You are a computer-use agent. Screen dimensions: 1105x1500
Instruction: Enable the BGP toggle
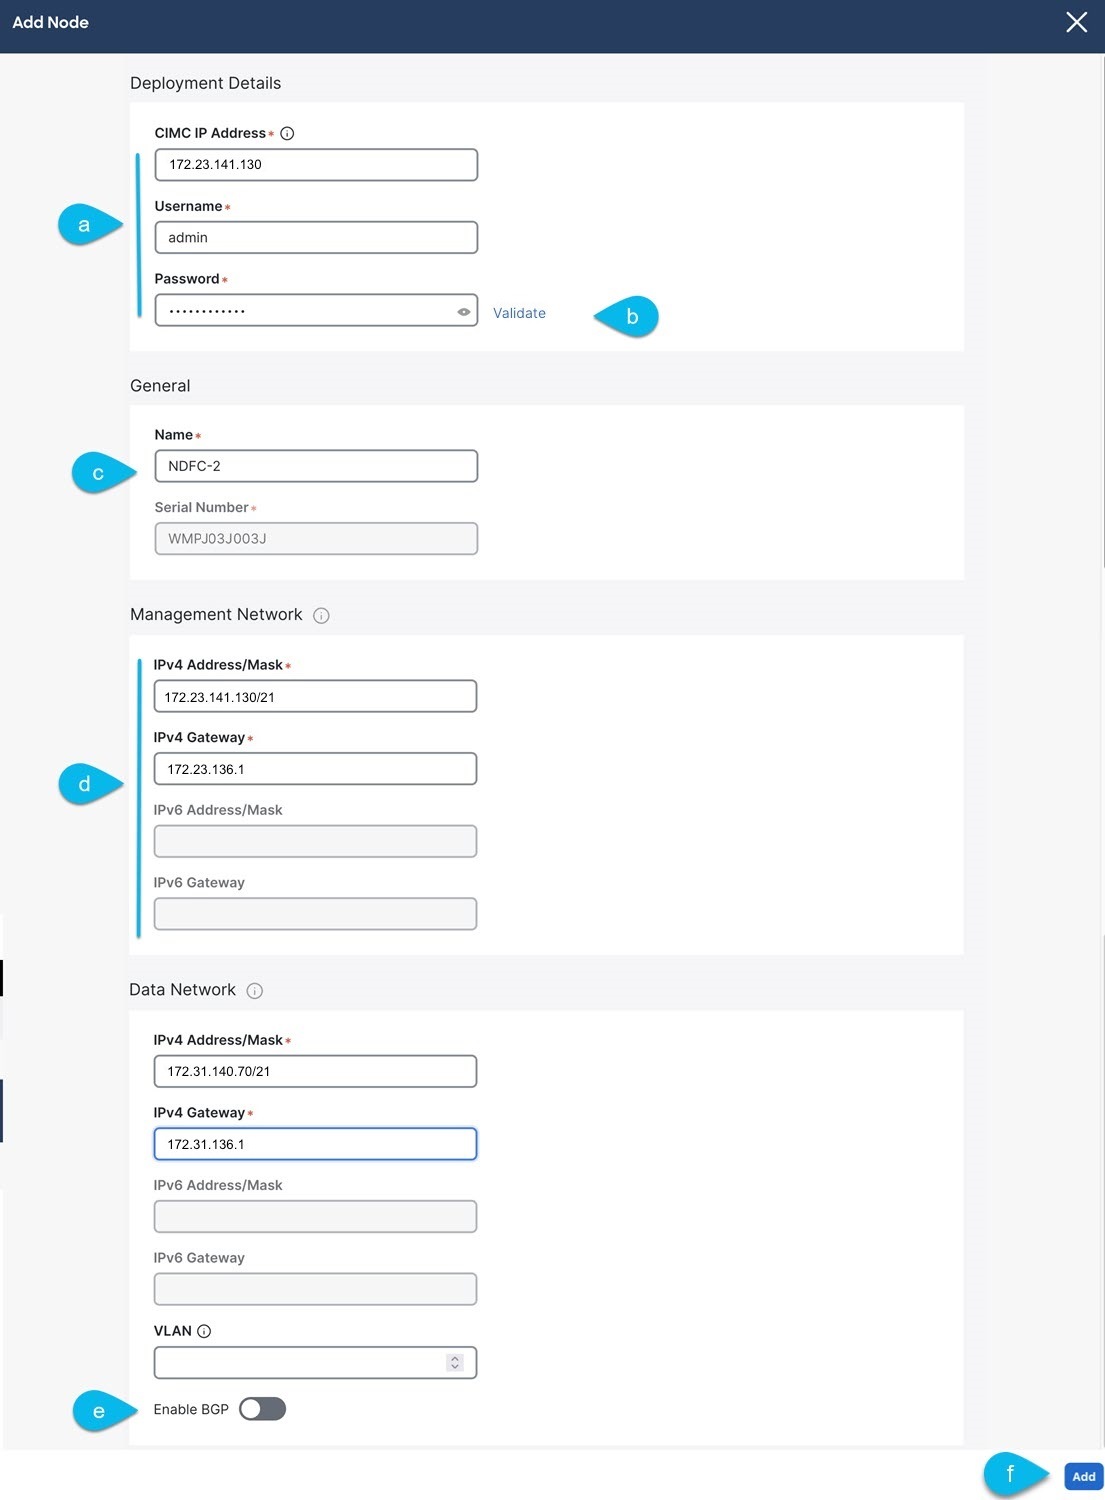coord(263,1409)
